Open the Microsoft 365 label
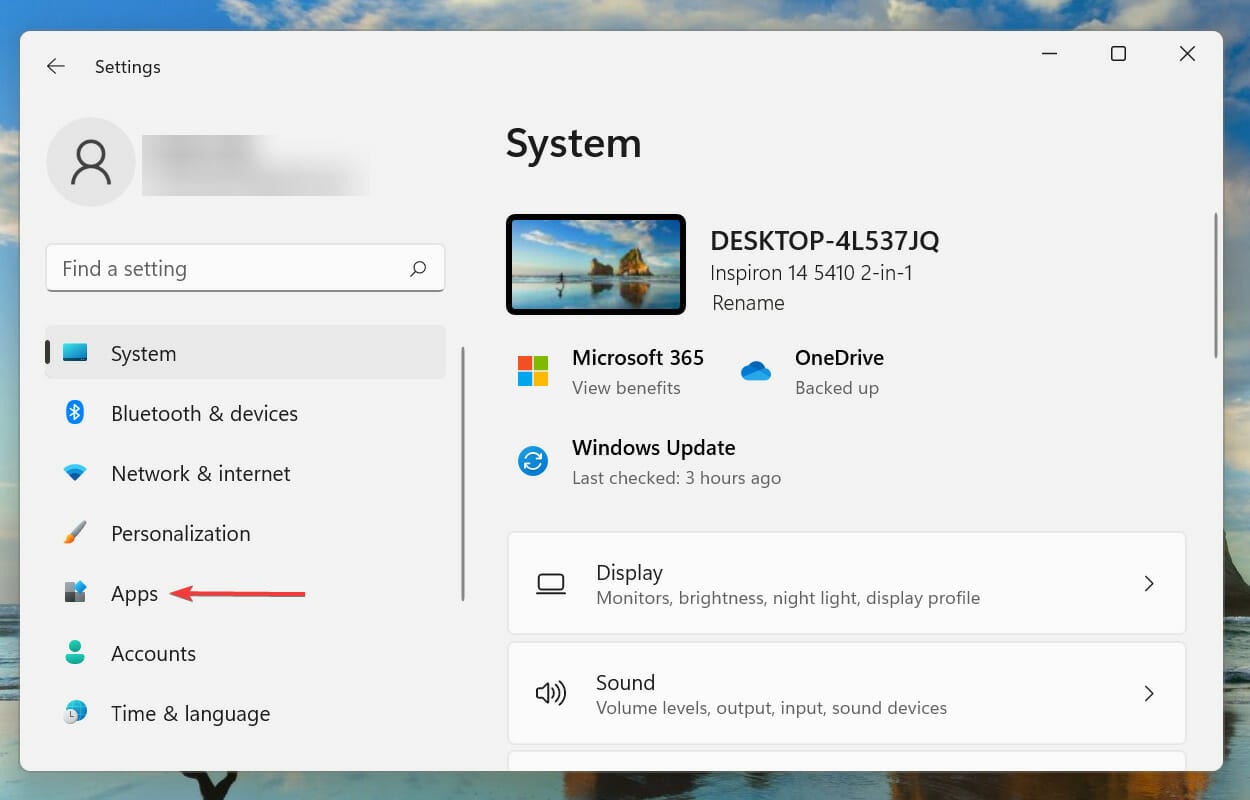1250x800 pixels. point(638,357)
